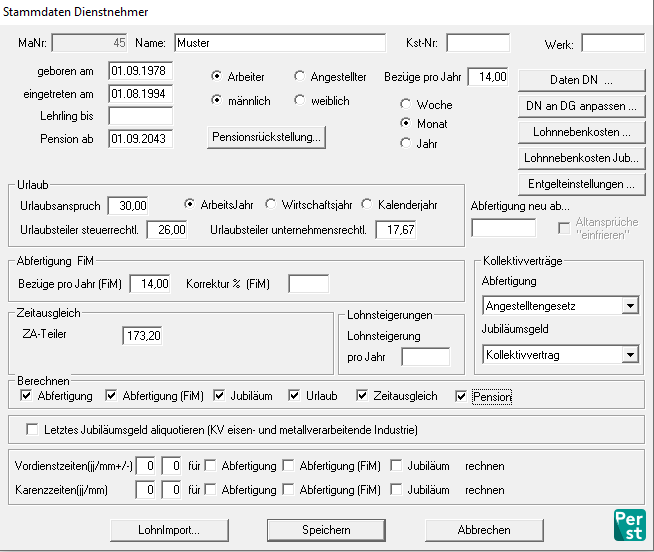Image resolution: width=654 pixels, height=552 pixels.
Task: Click the Pension ab date field
Action: (x=141, y=139)
